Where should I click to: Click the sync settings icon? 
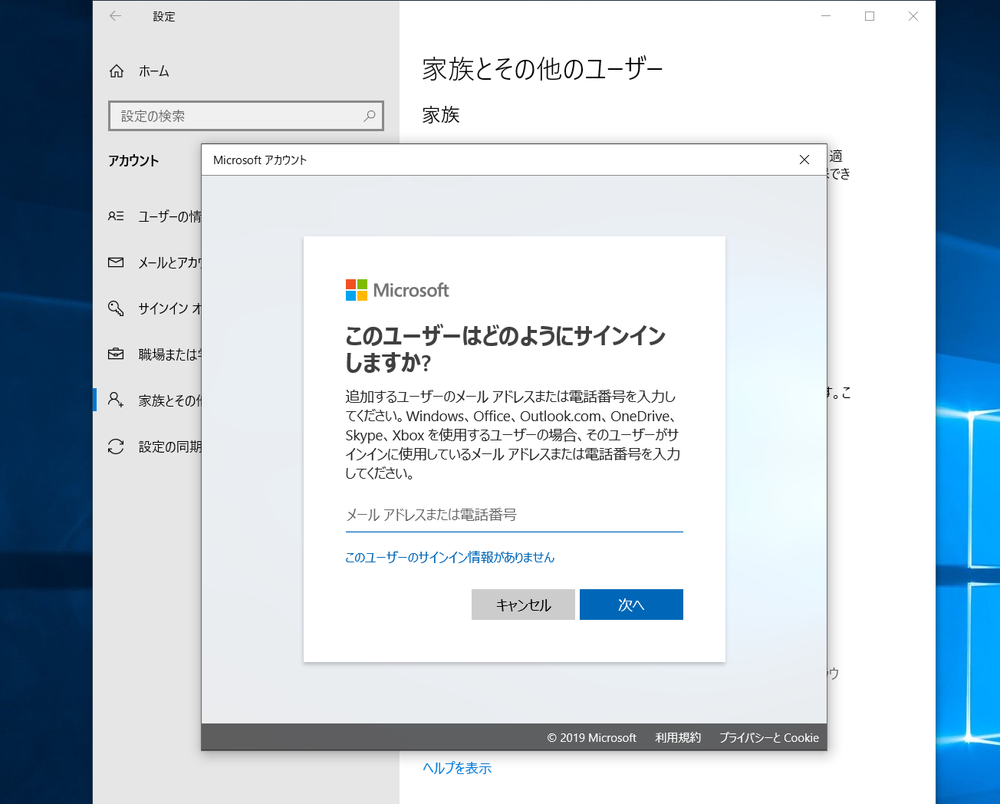pos(117,446)
